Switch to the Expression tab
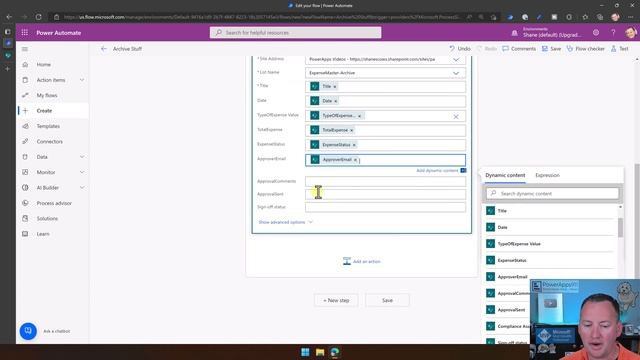Screen dimensions: 640x360 [x=547, y=175]
